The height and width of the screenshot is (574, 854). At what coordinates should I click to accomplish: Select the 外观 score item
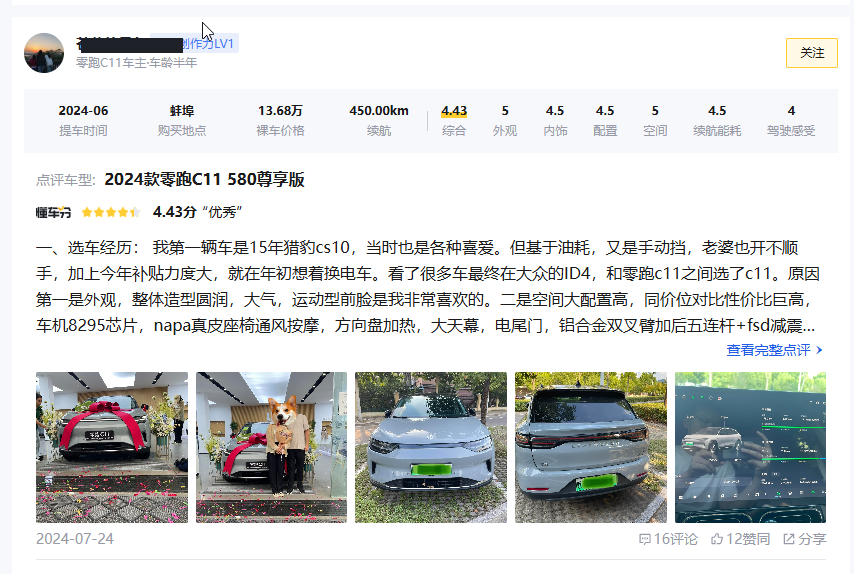pyautogui.click(x=505, y=120)
